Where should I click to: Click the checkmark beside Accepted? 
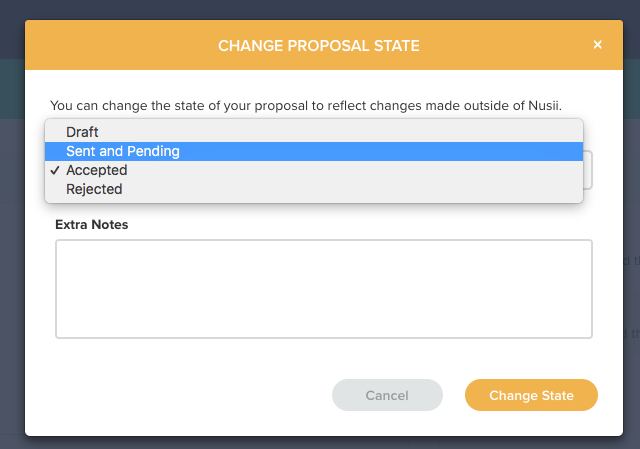click(55, 170)
